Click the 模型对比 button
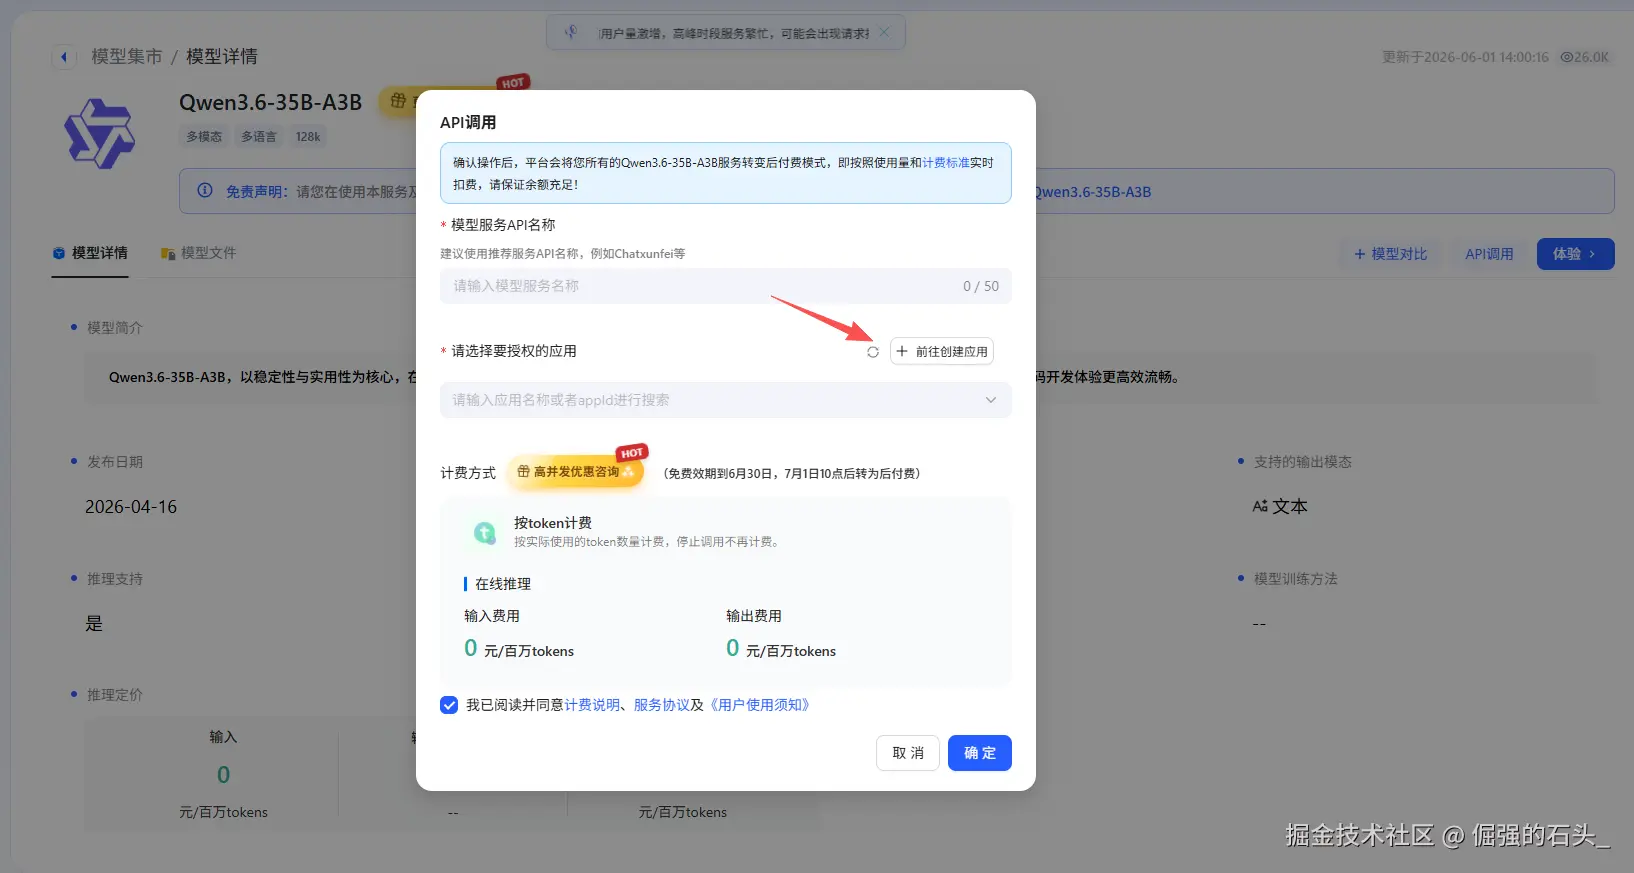 pyautogui.click(x=1390, y=254)
